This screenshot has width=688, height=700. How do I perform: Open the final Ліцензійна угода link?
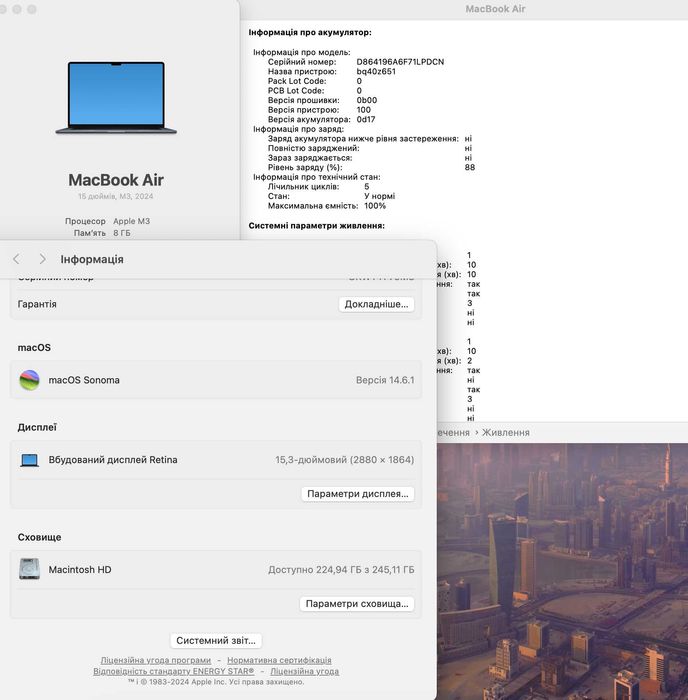(x=304, y=671)
